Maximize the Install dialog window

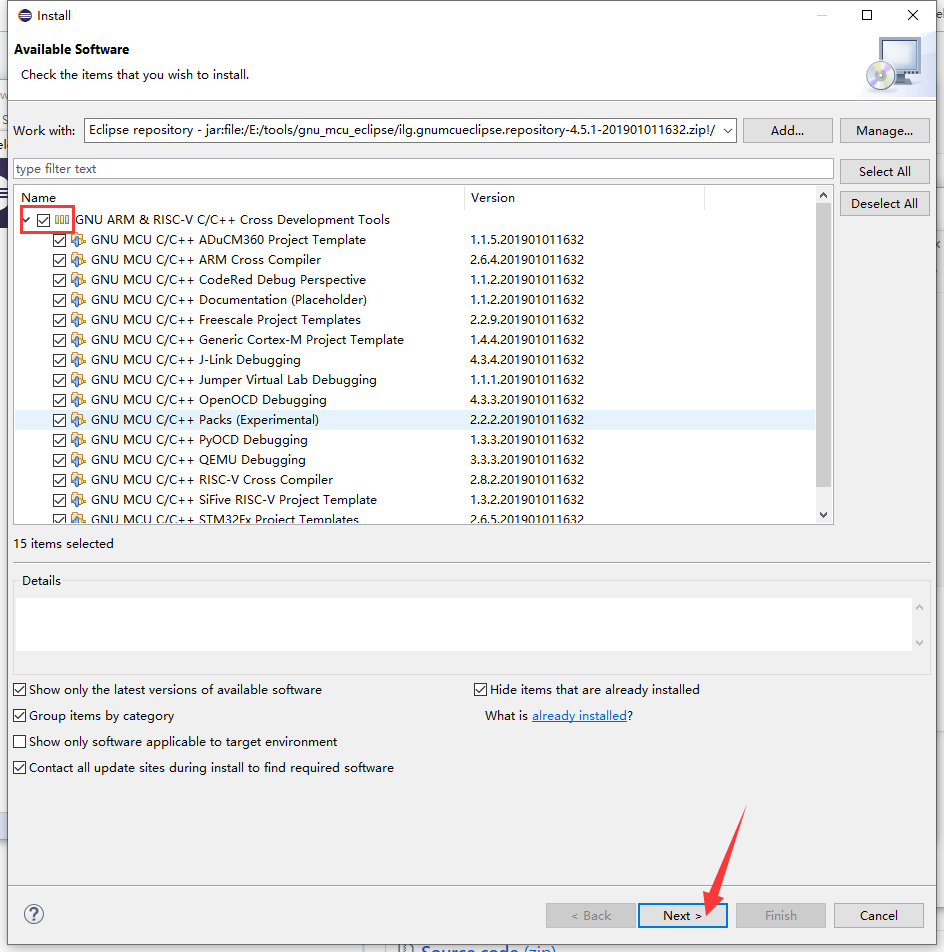[x=867, y=15]
